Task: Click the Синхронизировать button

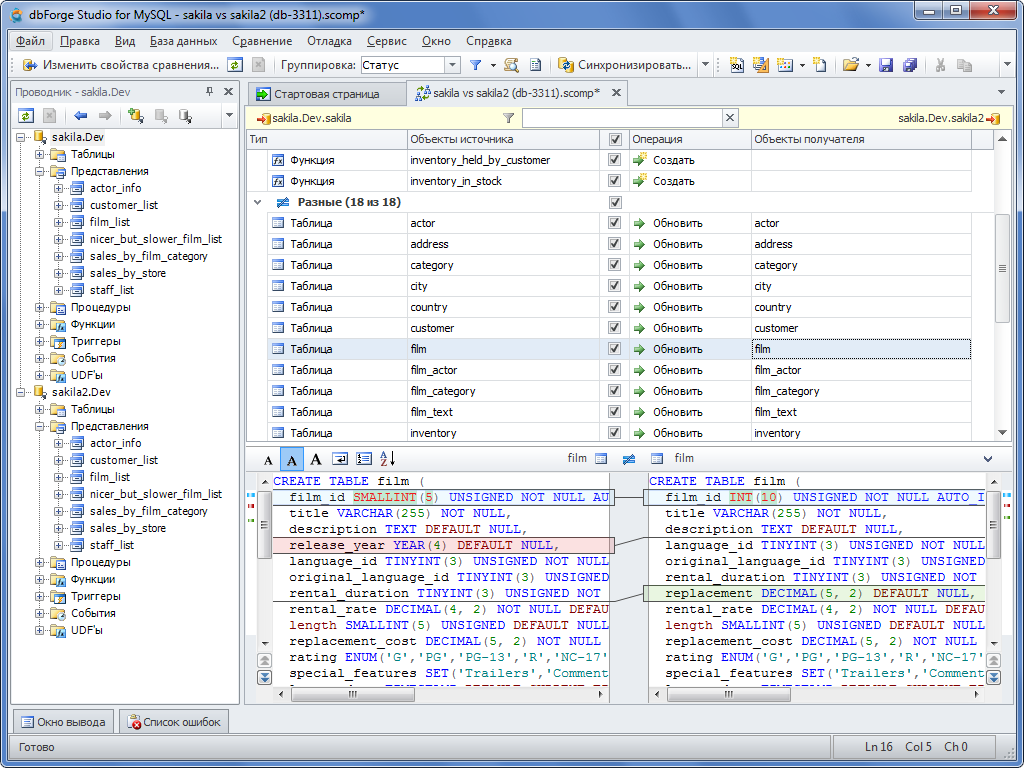Action: (x=625, y=65)
